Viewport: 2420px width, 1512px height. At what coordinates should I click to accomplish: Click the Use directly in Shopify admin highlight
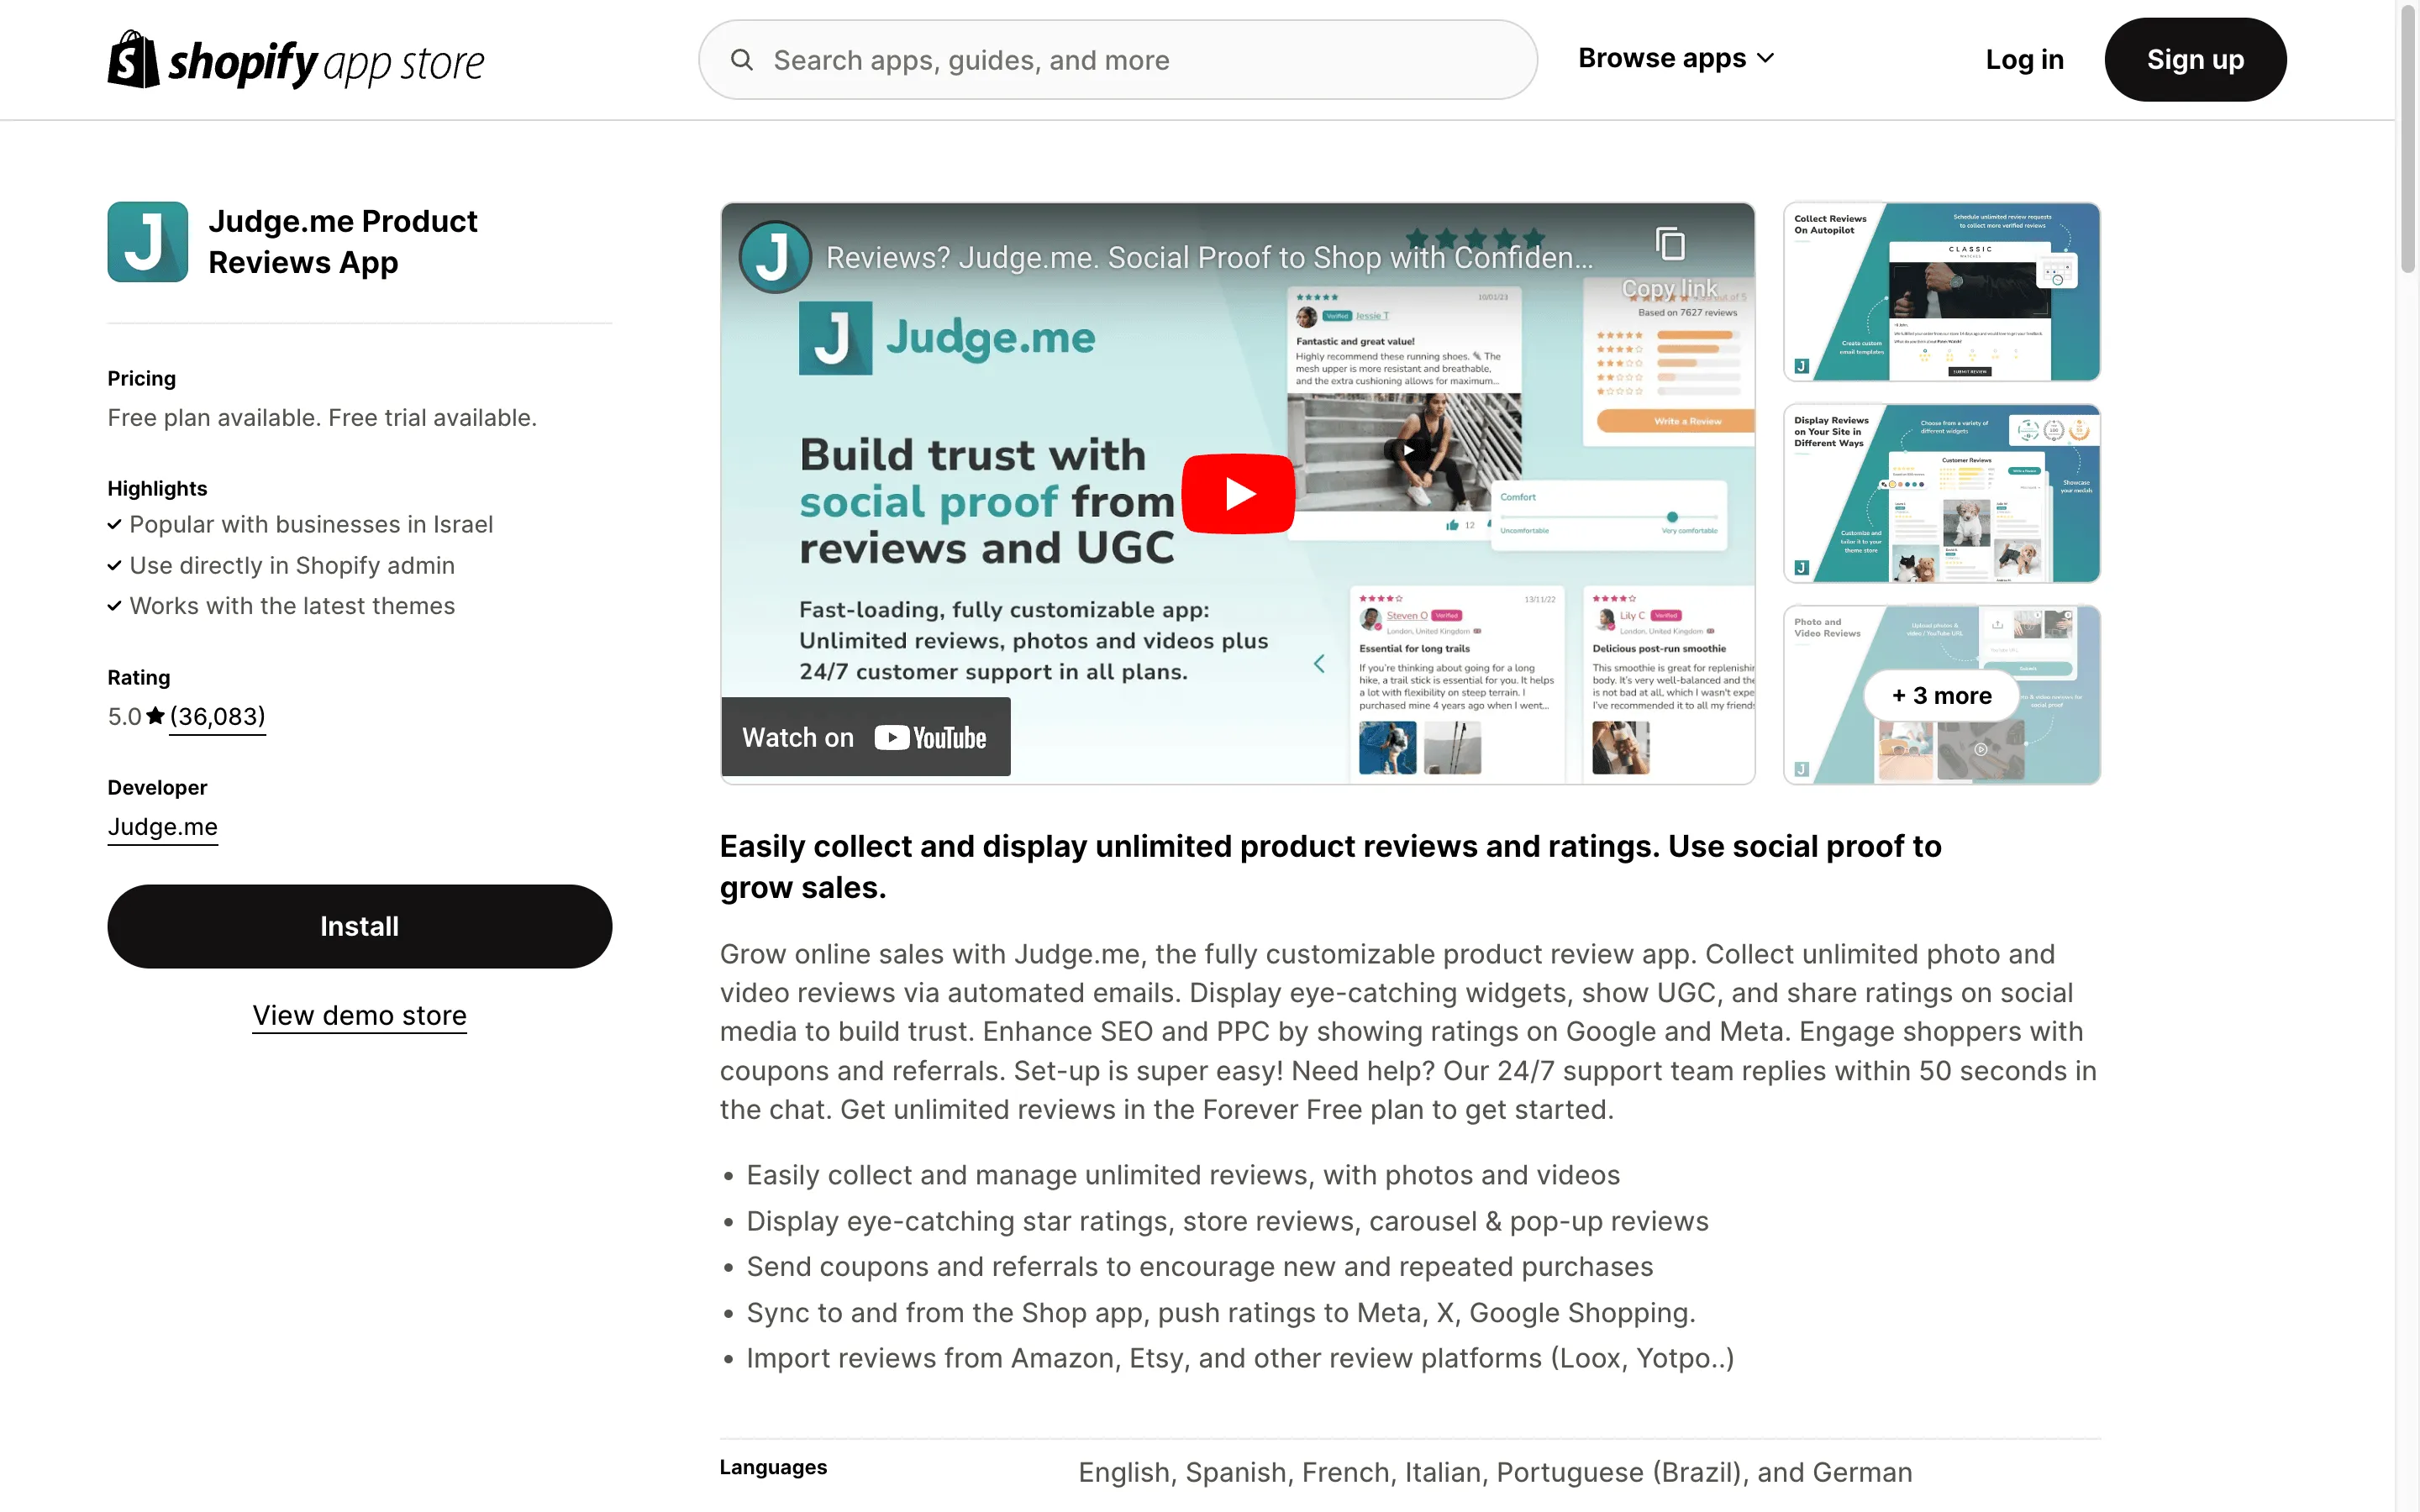click(292, 565)
